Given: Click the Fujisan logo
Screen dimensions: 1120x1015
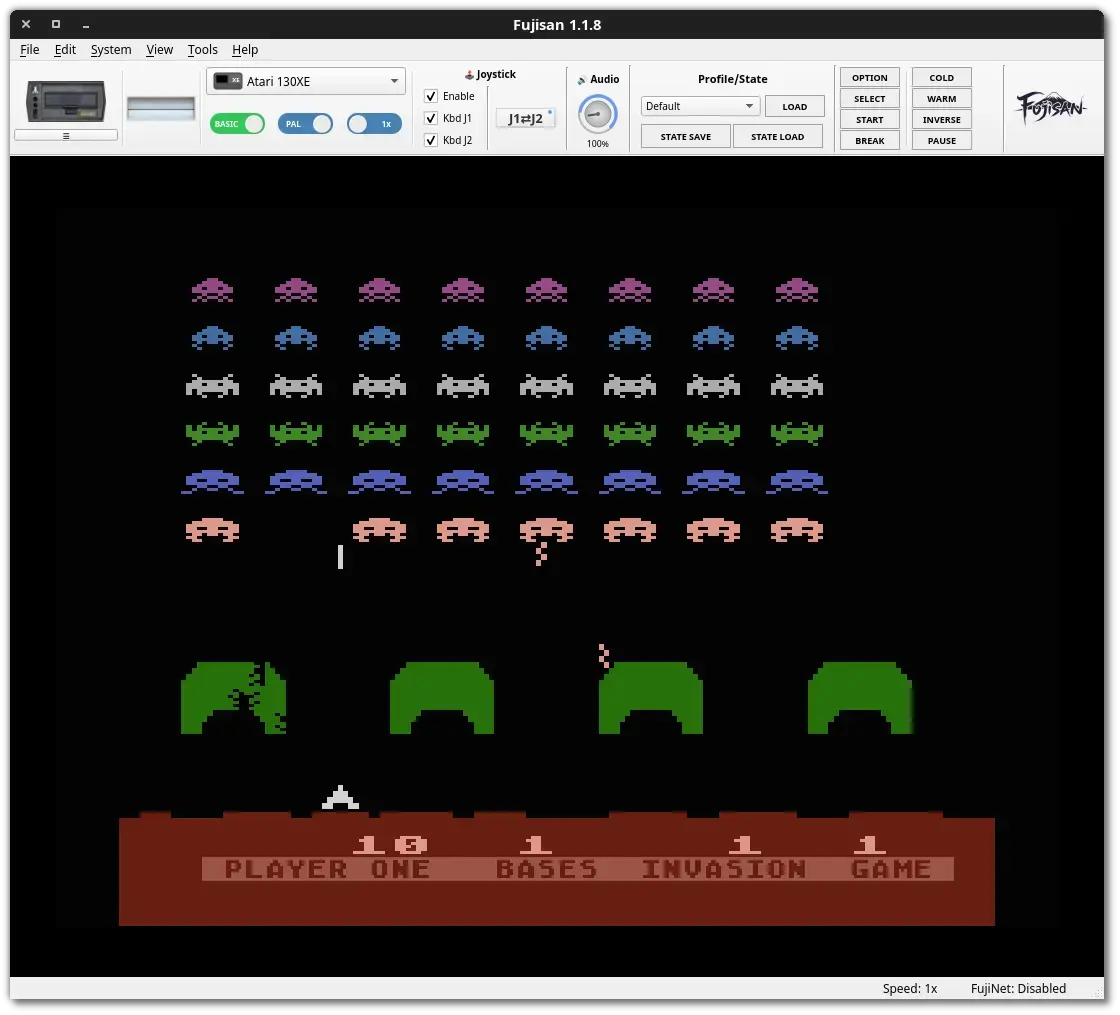Looking at the screenshot, I should [1051, 107].
